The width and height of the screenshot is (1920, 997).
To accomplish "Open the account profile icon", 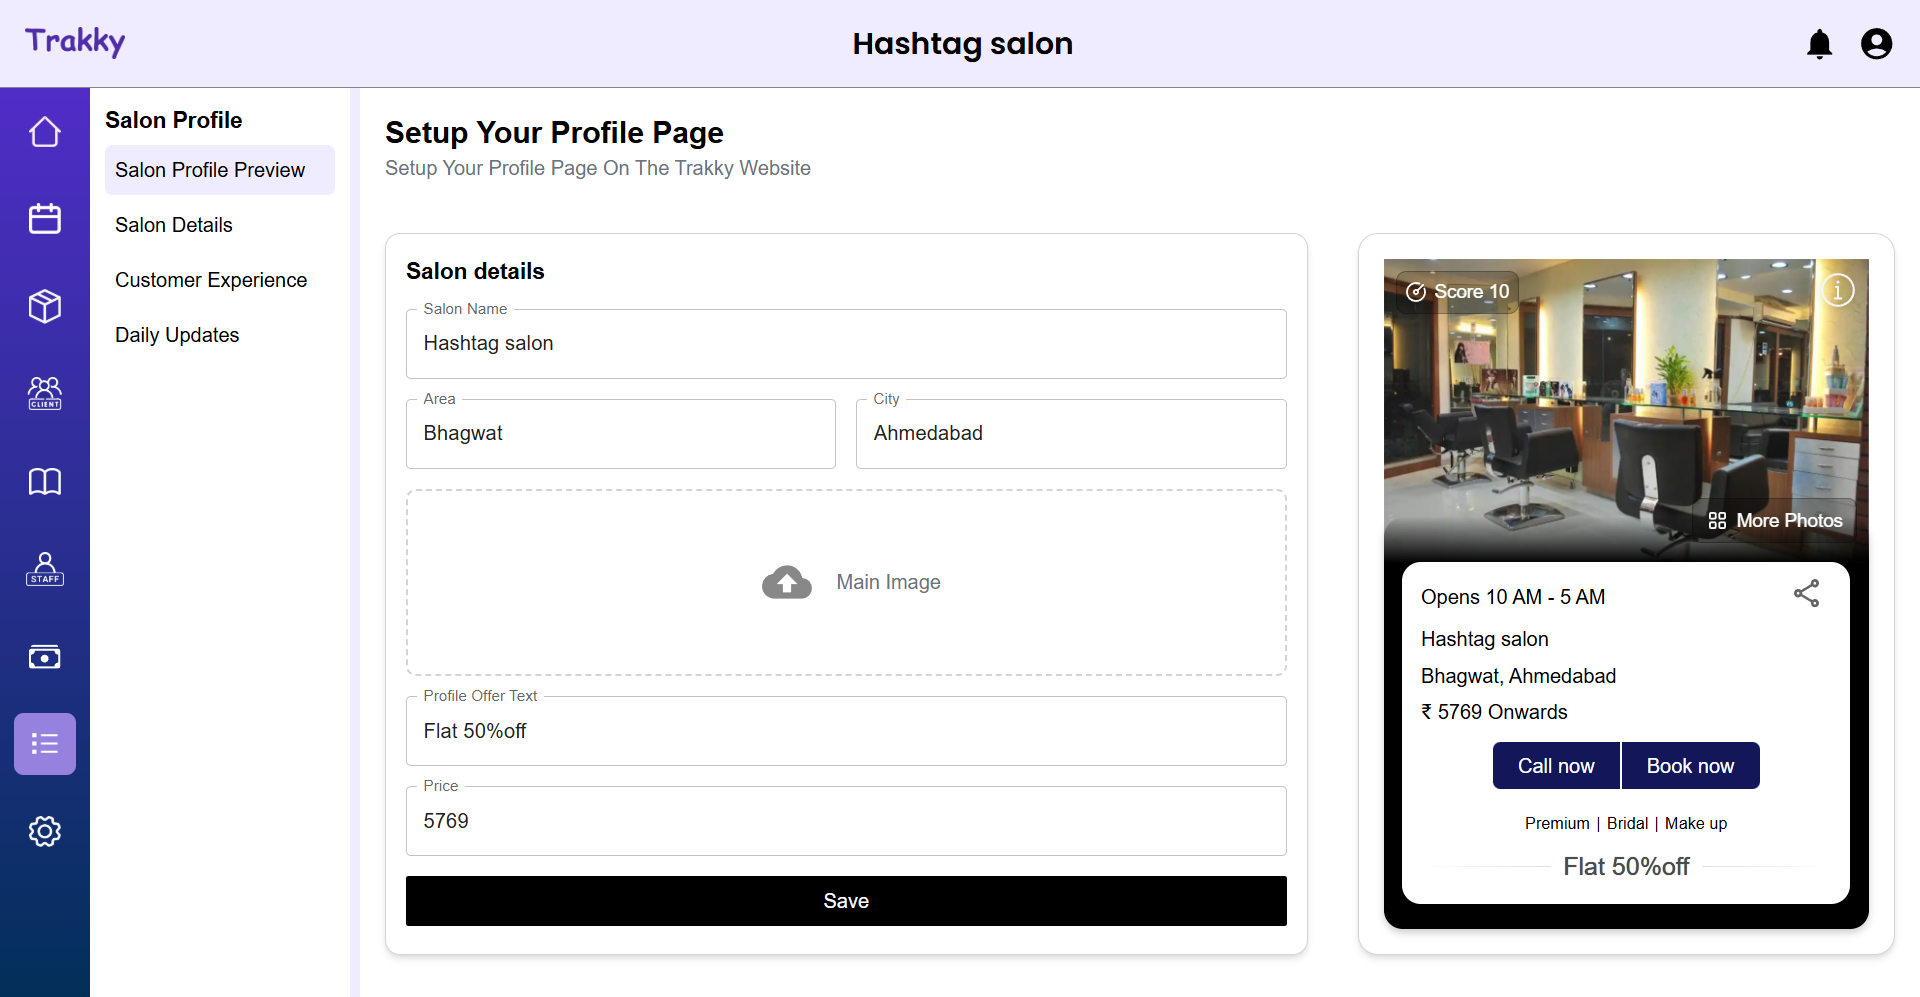I will click(x=1876, y=44).
